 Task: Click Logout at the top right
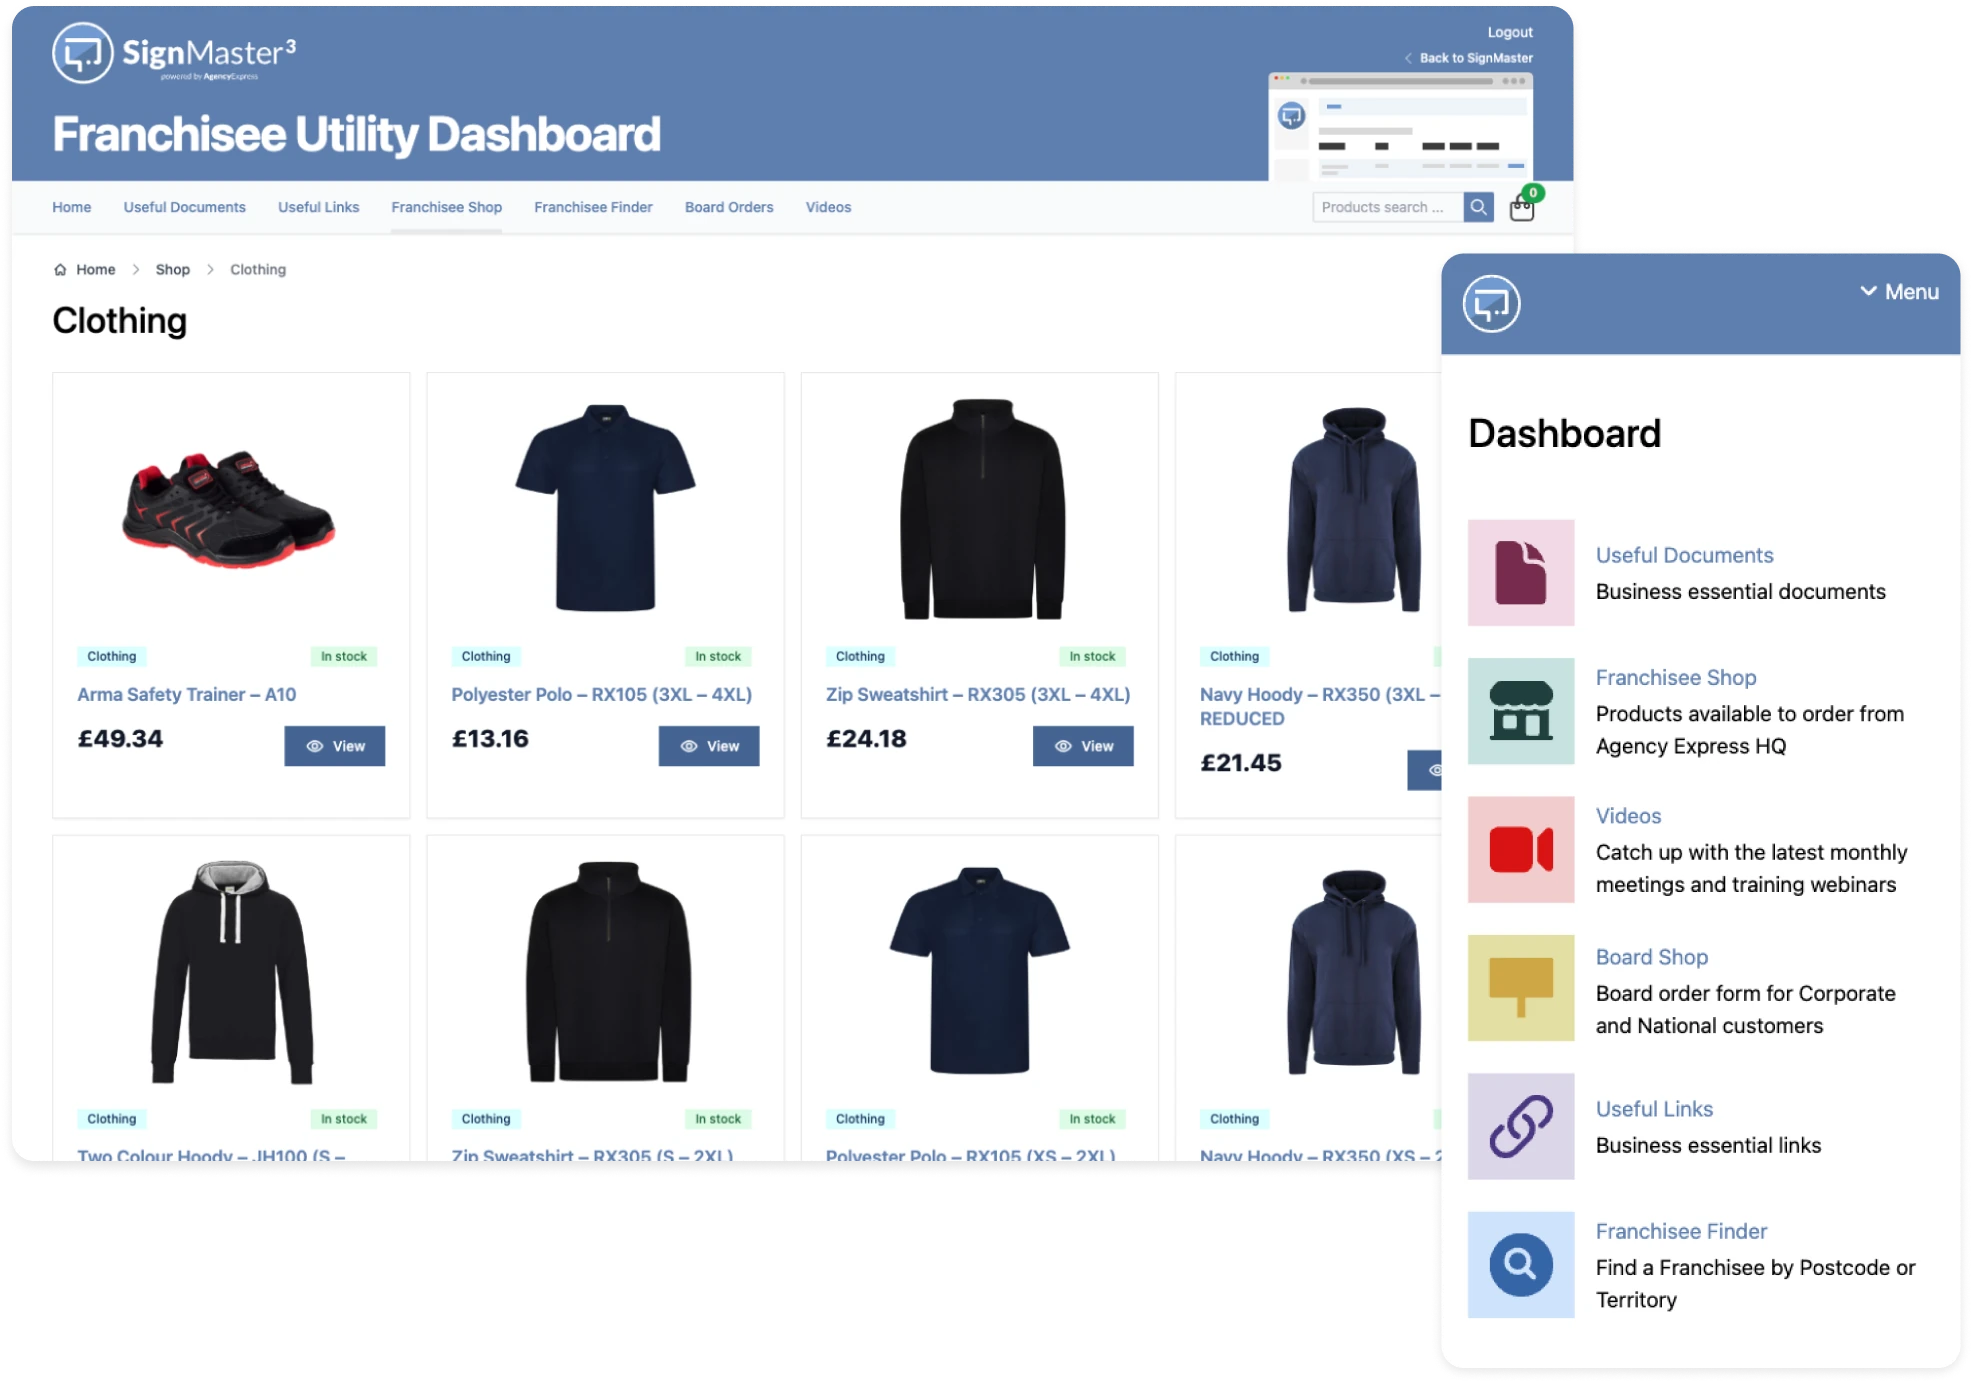click(x=1509, y=32)
